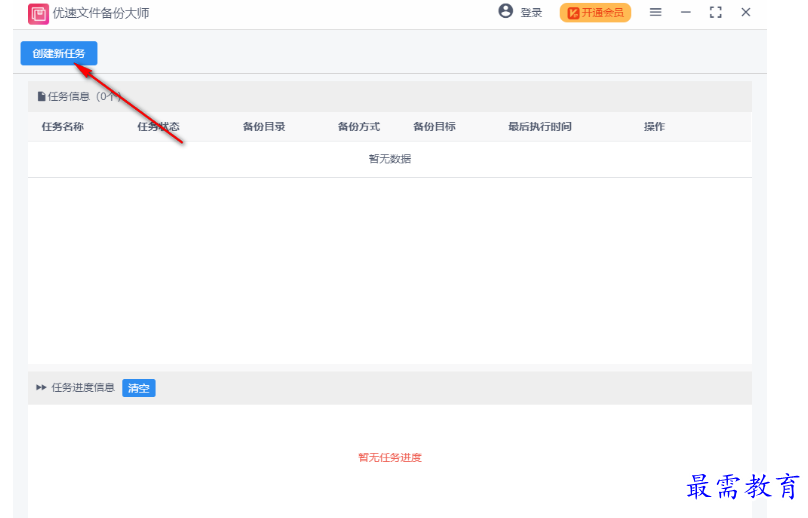Viewport: 808px width, 518px height.
Task: Click the 开通会员 membership button
Action: click(595, 13)
